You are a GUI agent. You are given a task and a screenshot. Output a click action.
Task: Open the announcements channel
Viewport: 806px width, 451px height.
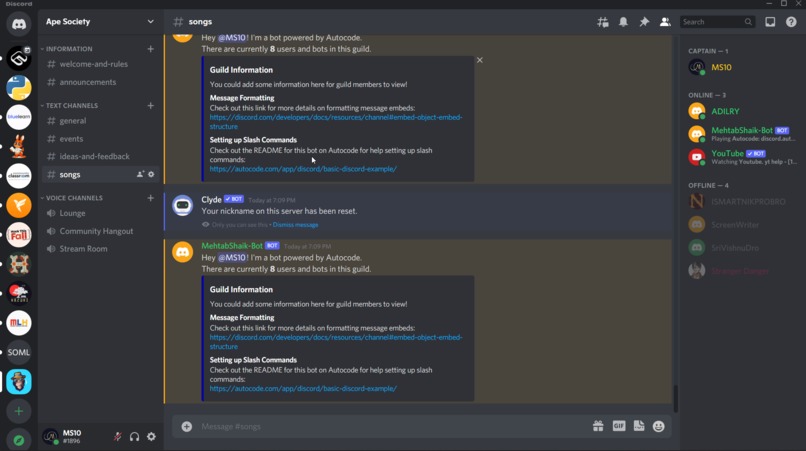pyautogui.click(x=100, y=82)
